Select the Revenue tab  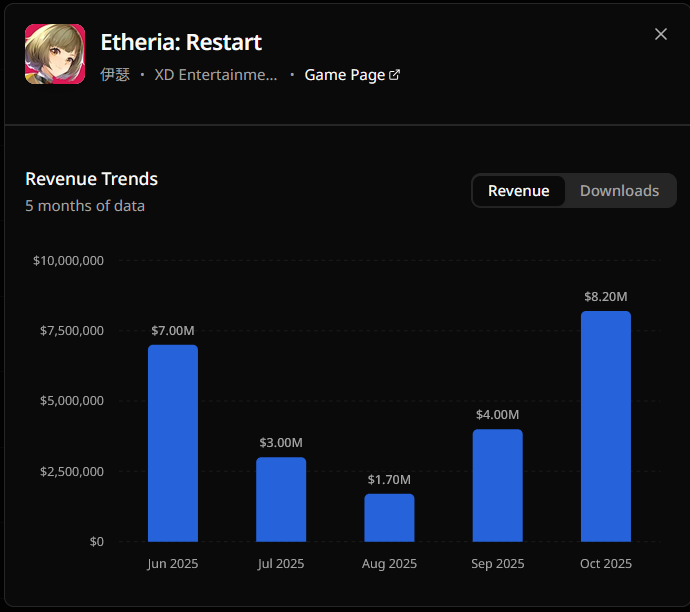pos(518,191)
